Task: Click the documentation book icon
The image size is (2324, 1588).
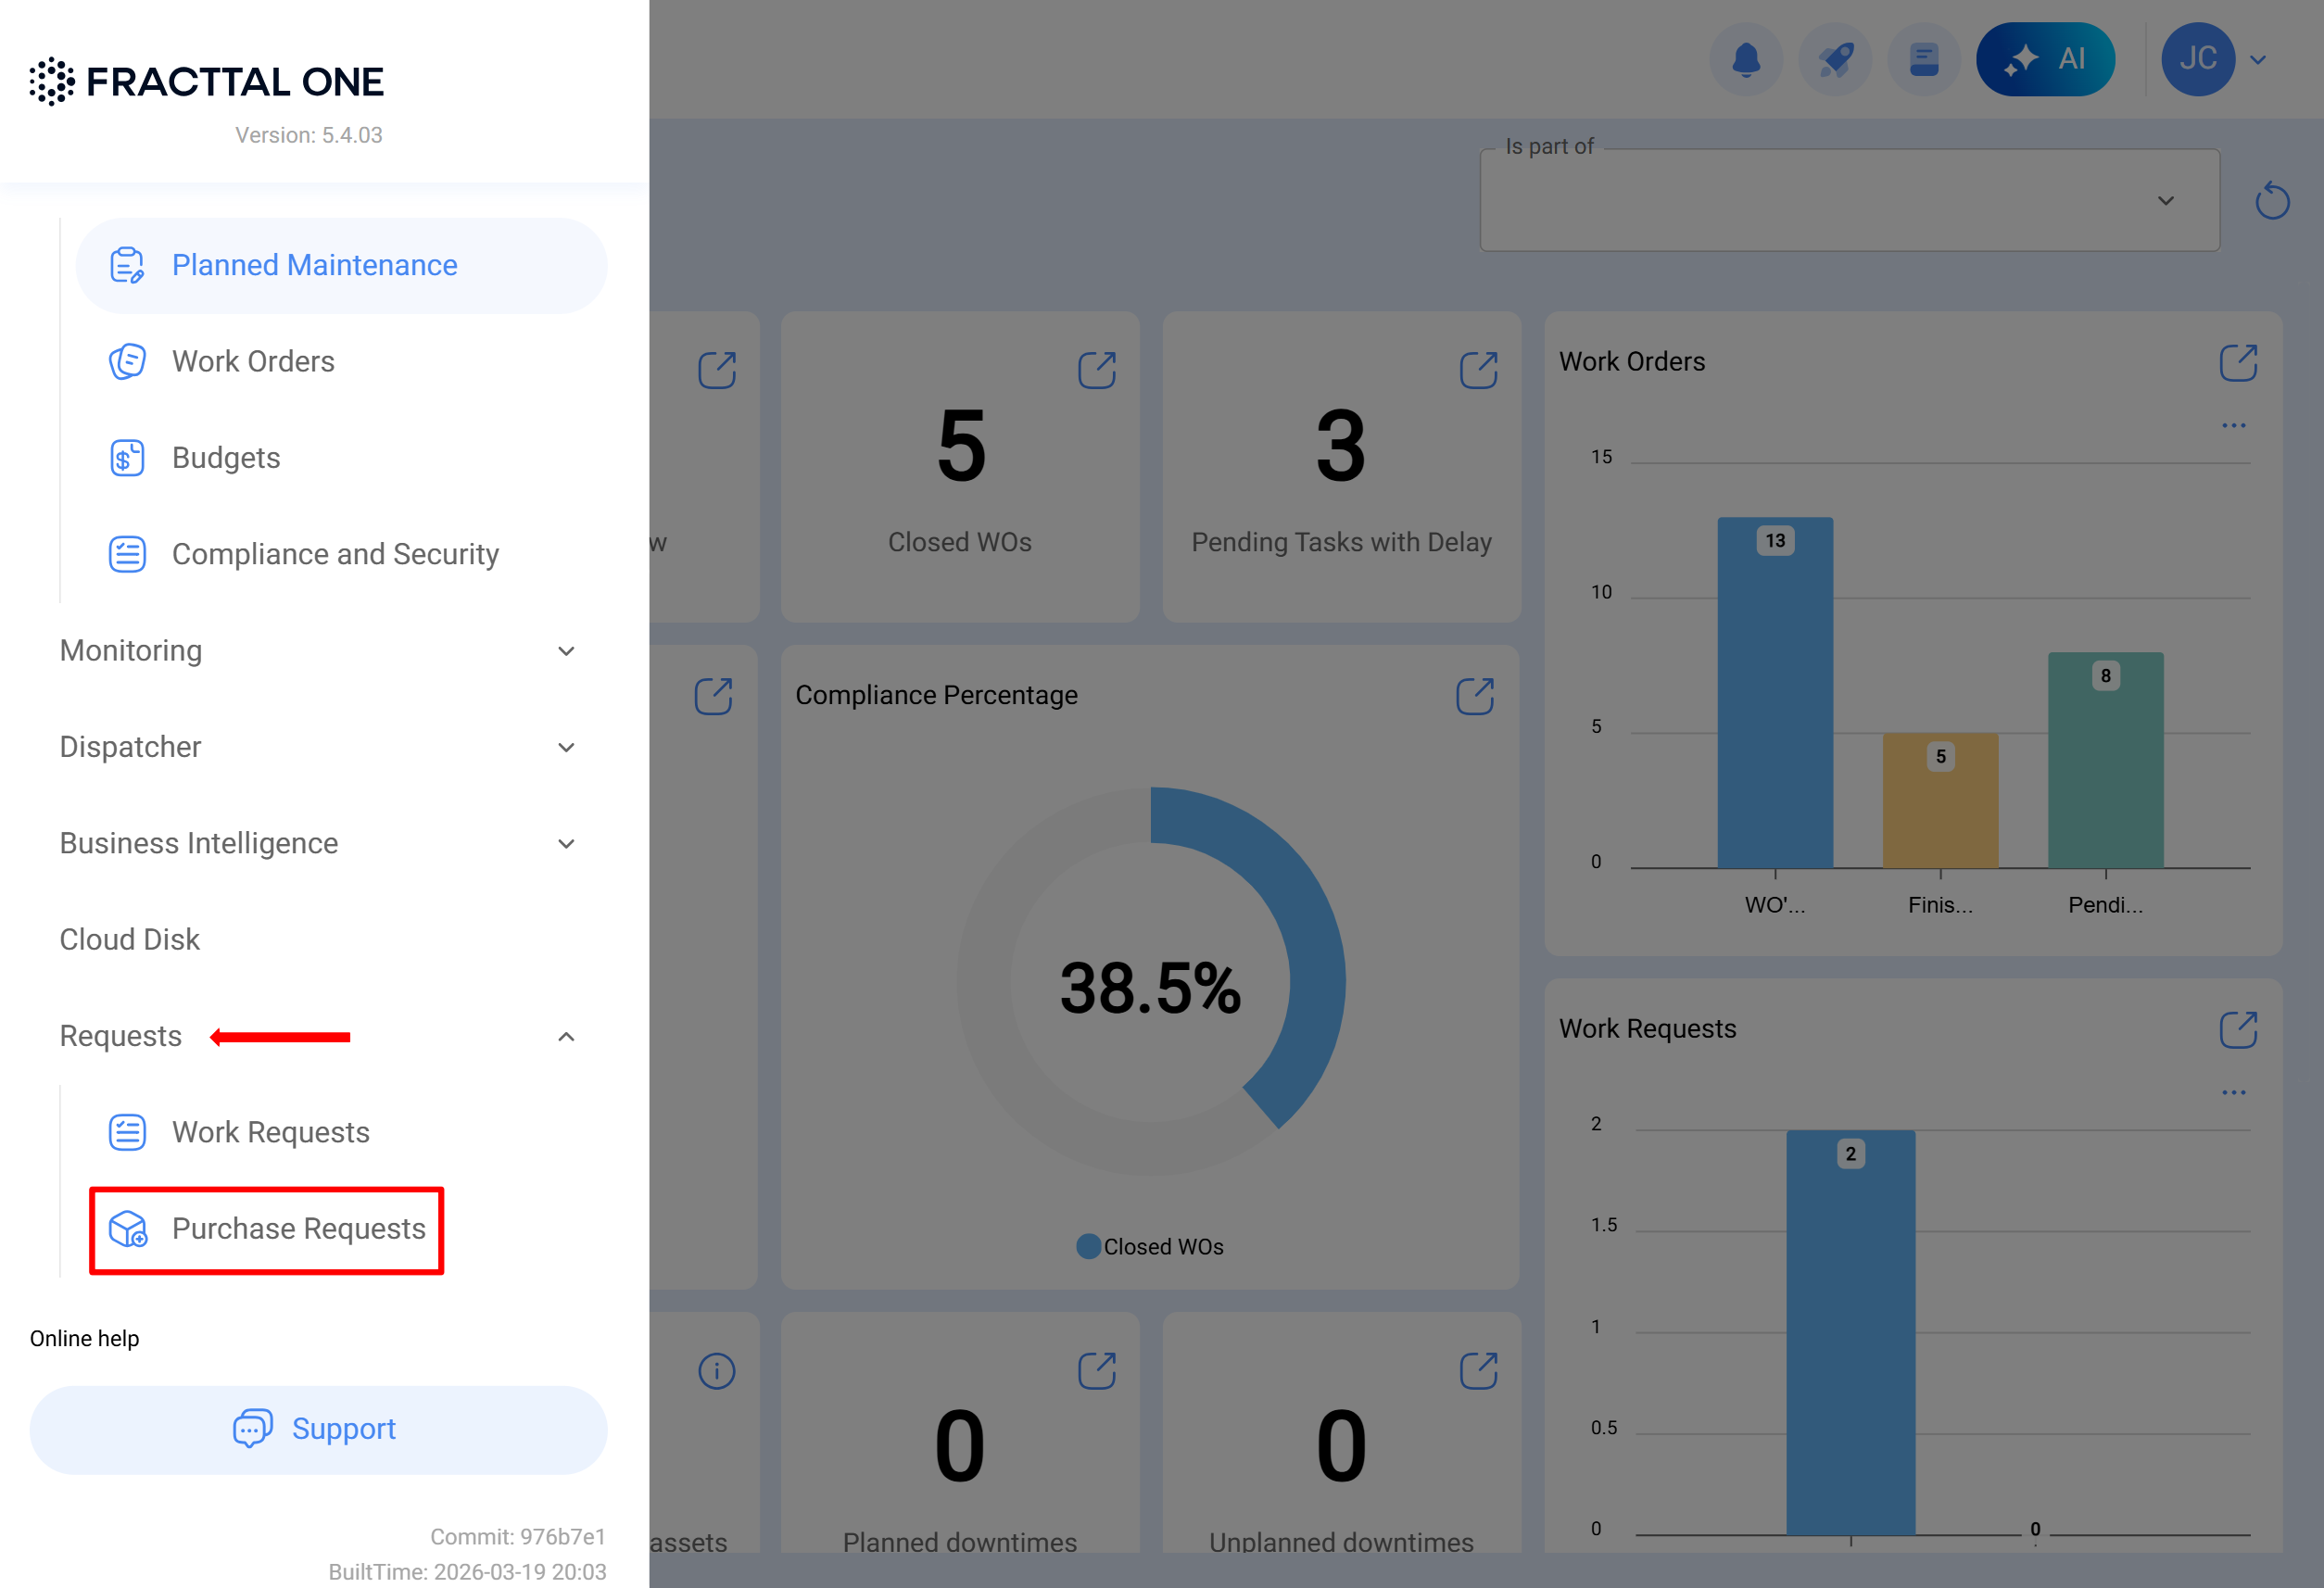Action: [x=1923, y=60]
